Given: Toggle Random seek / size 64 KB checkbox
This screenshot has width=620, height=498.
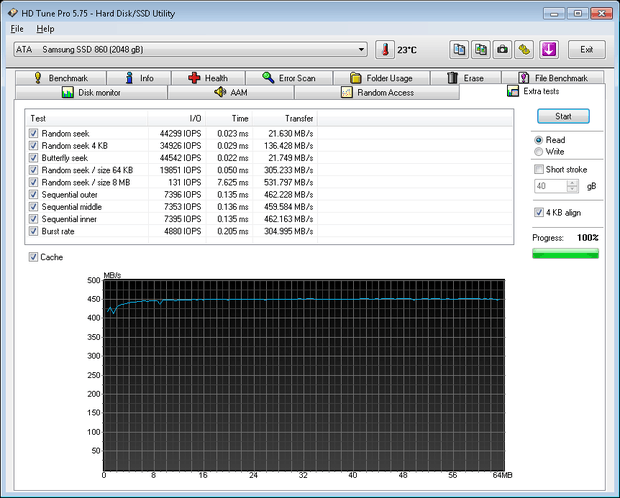Looking at the screenshot, I should (x=33, y=170).
